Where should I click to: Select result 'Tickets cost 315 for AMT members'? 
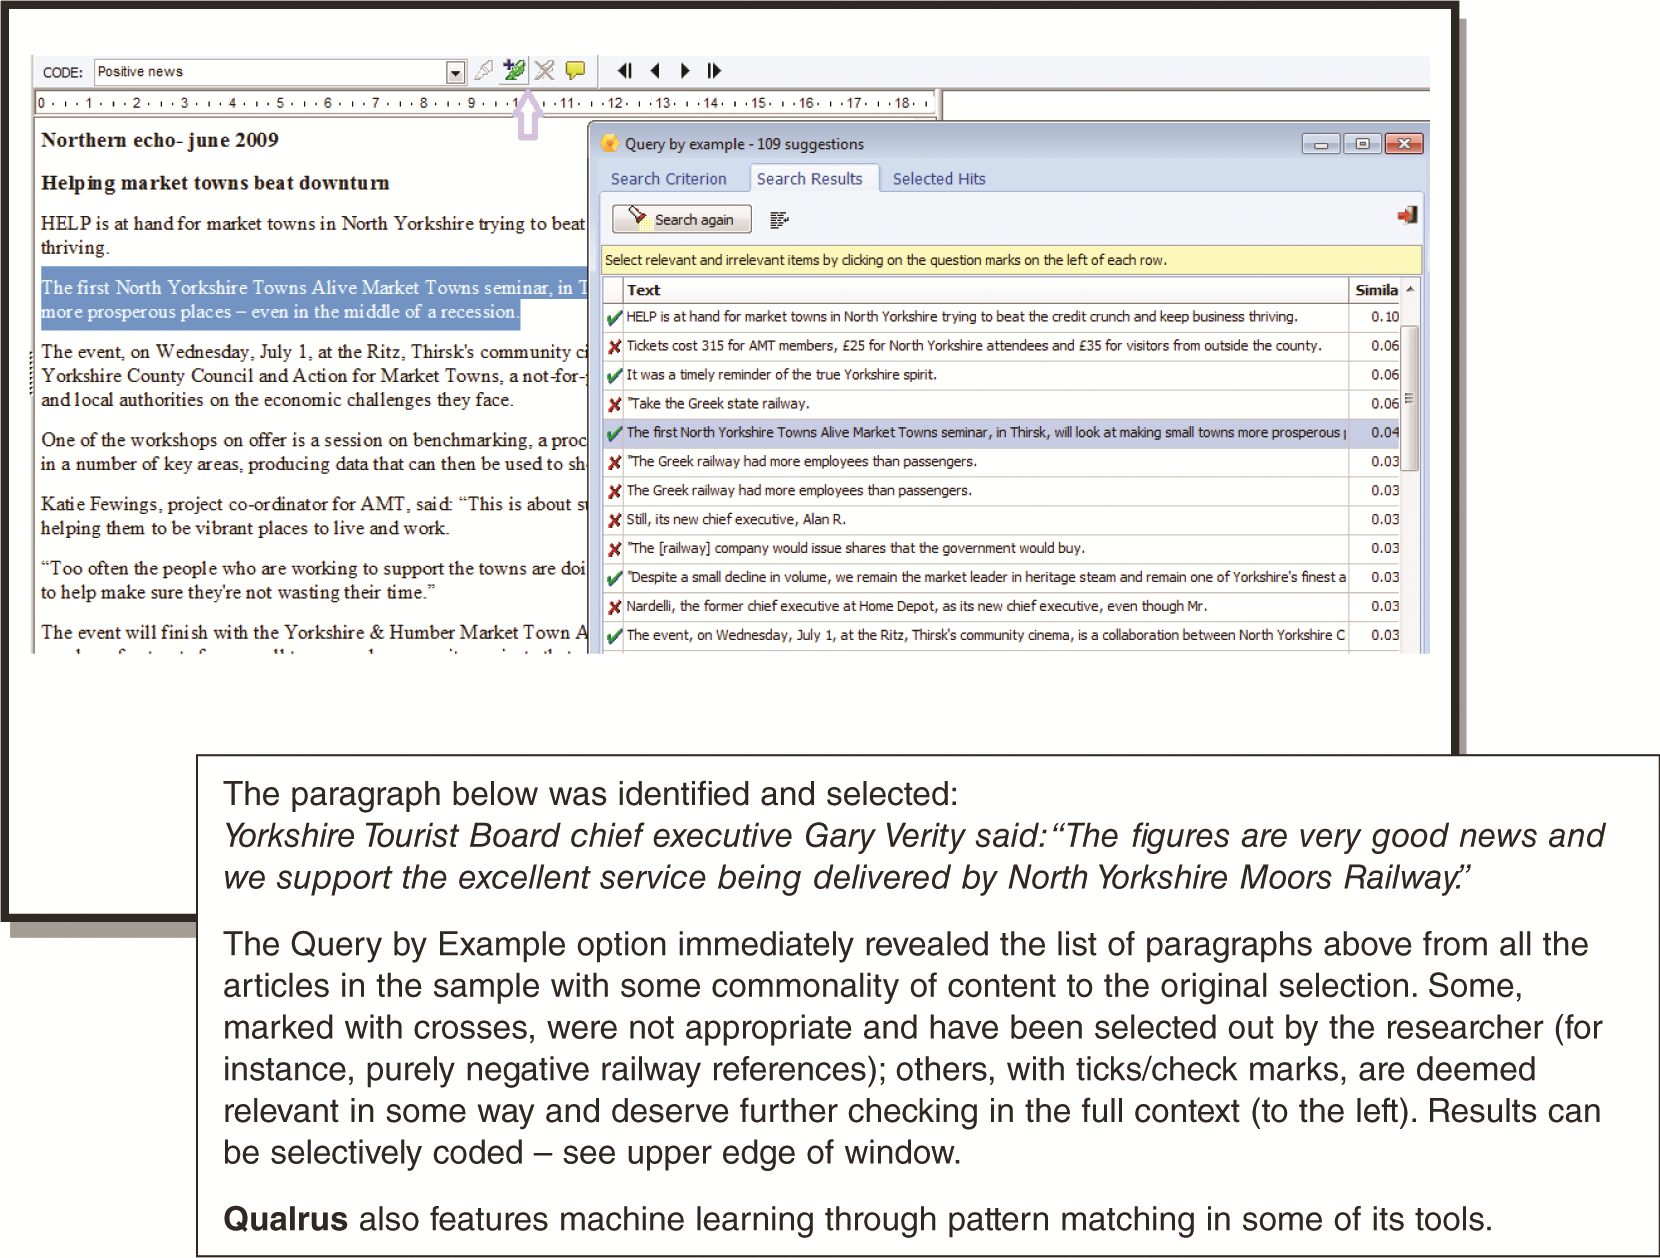[974, 346]
